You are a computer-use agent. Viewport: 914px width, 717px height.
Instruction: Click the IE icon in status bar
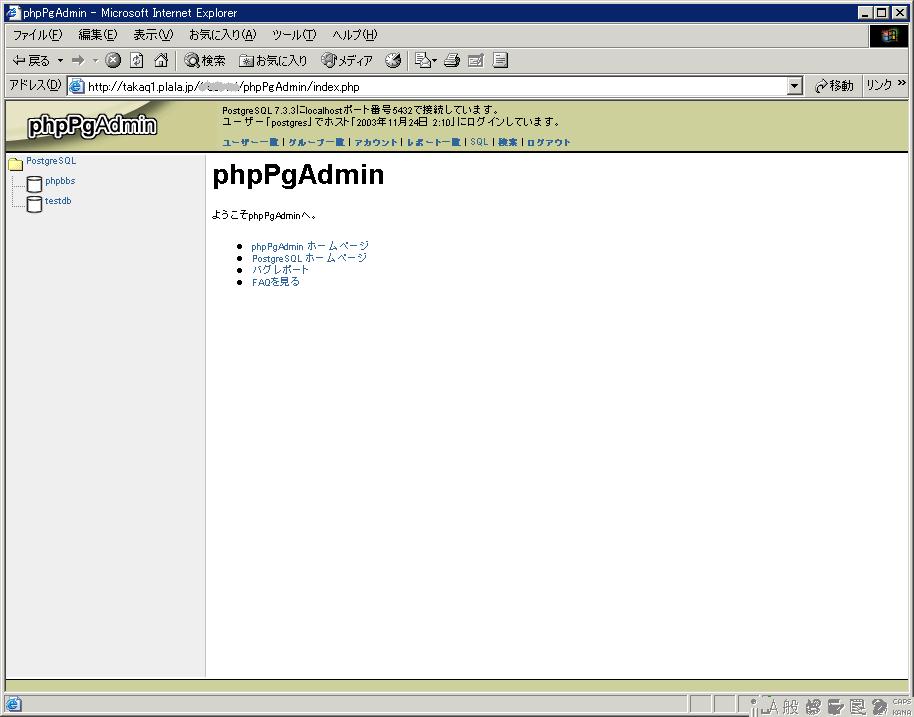(13, 704)
